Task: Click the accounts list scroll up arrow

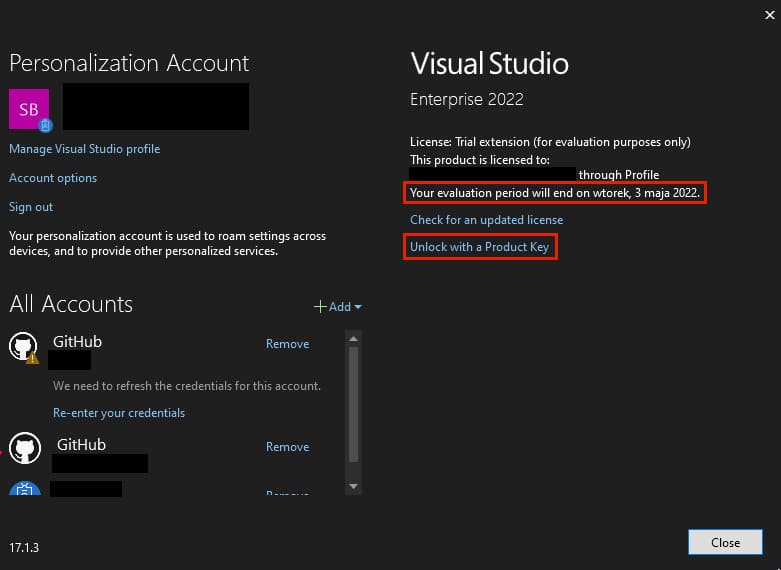Action: (x=353, y=339)
